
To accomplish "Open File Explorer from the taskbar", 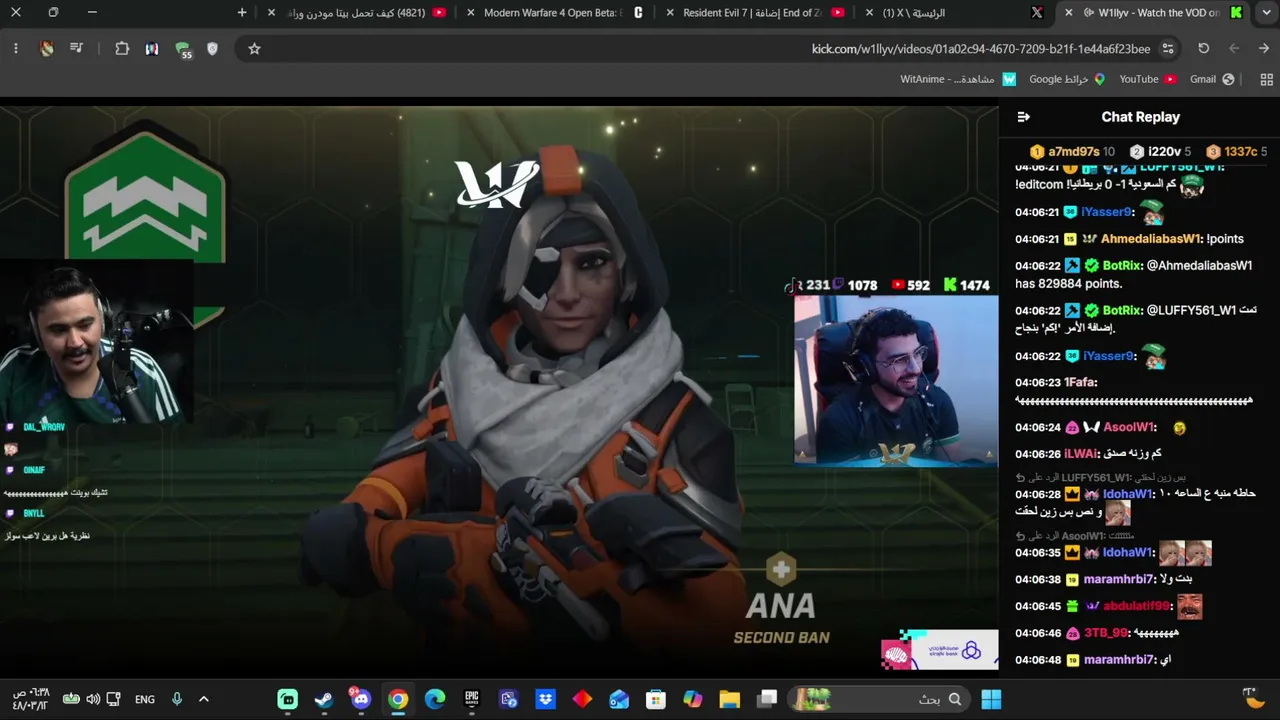I will (x=729, y=699).
